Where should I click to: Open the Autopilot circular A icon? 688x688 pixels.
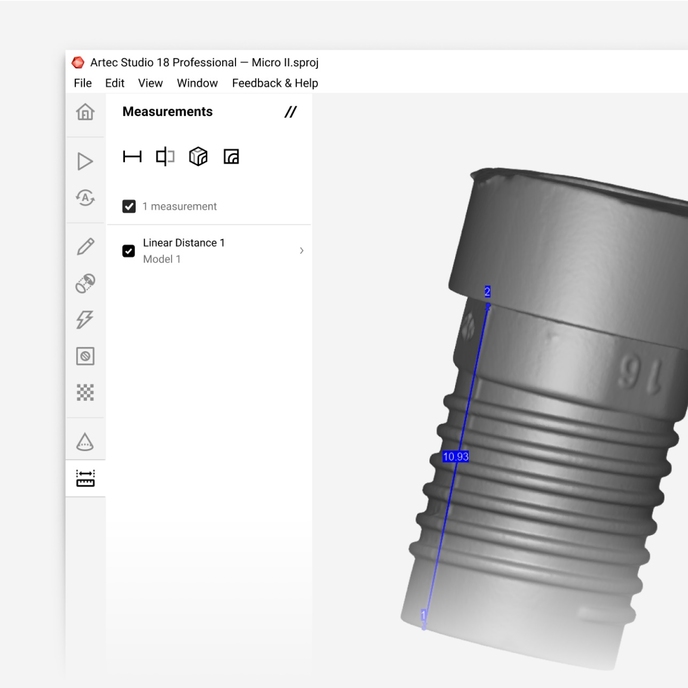[85, 198]
